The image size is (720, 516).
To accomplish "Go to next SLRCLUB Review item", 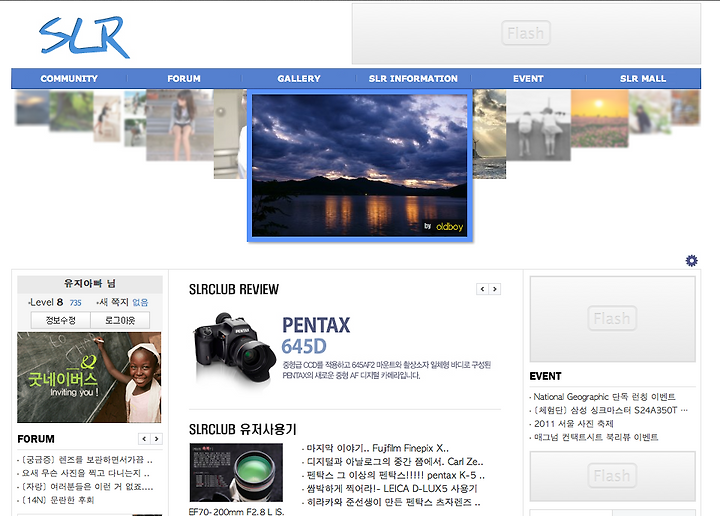I will [495, 289].
